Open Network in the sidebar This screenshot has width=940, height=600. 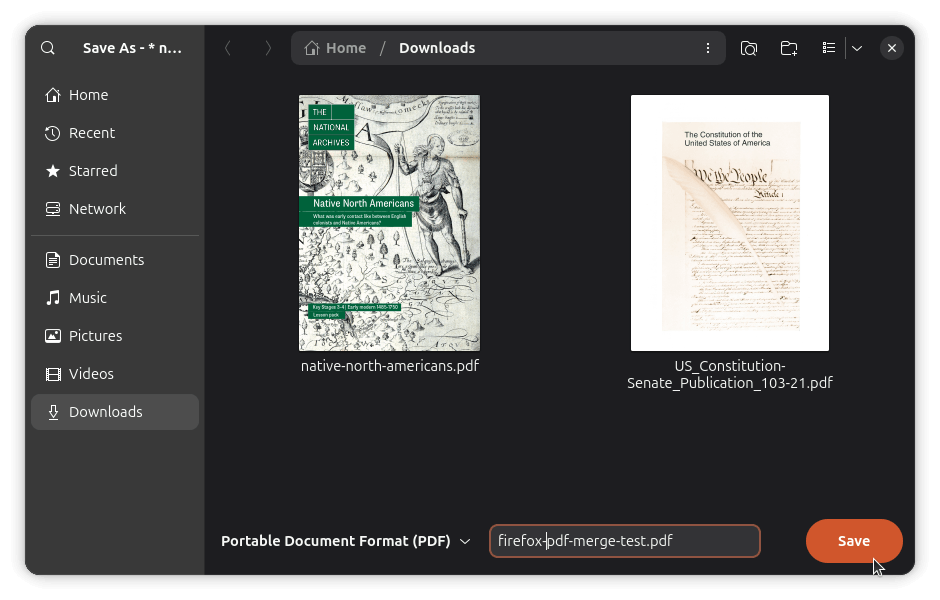click(115, 209)
